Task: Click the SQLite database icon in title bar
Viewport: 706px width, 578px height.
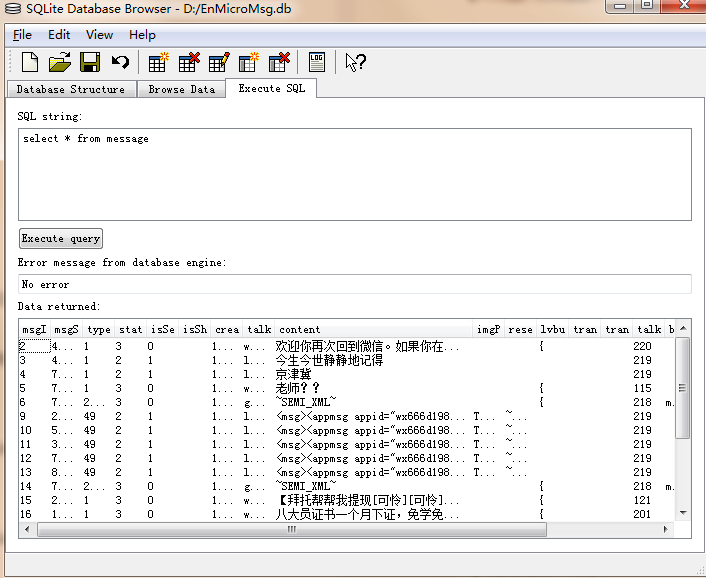Action: (x=13, y=8)
